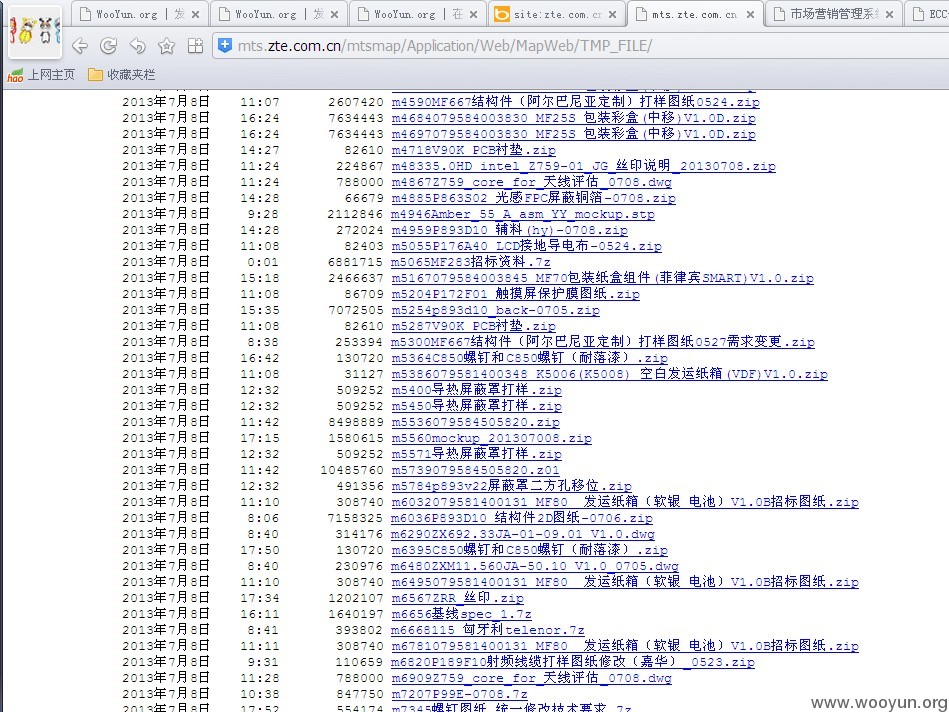Screen dimensions: 949x712
Task: Open m5300MF667结构件 需求变更.zip link
Action: point(603,342)
